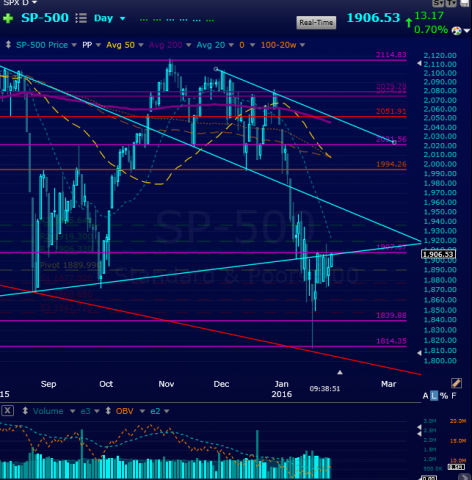Expand the e3 dropdown arrow
Screen dimensions: 472x480
click(97, 411)
